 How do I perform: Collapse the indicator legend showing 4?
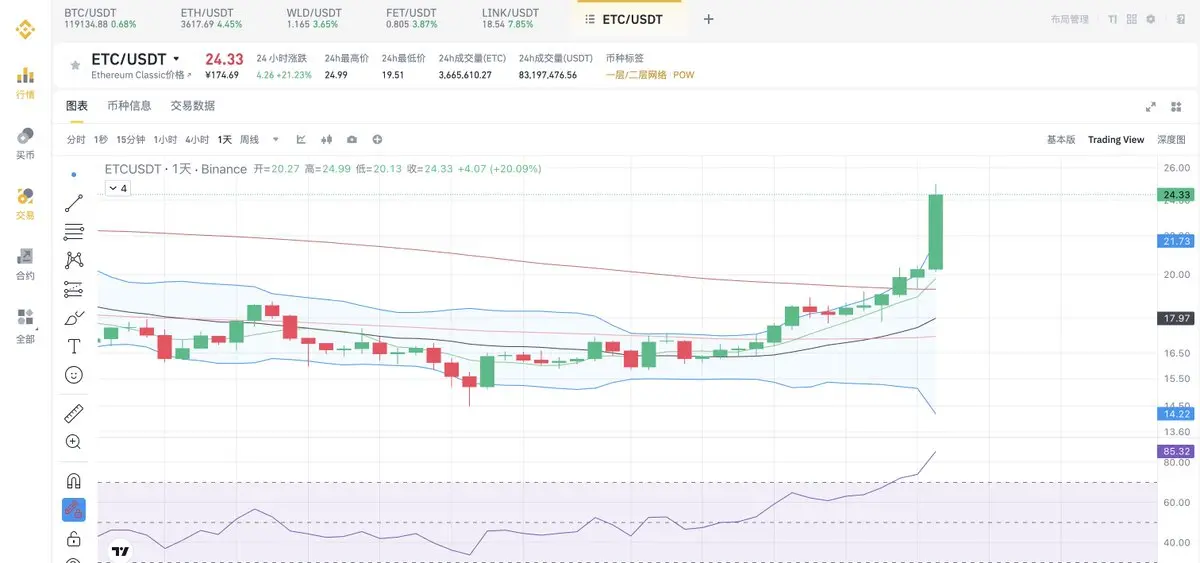[118, 188]
